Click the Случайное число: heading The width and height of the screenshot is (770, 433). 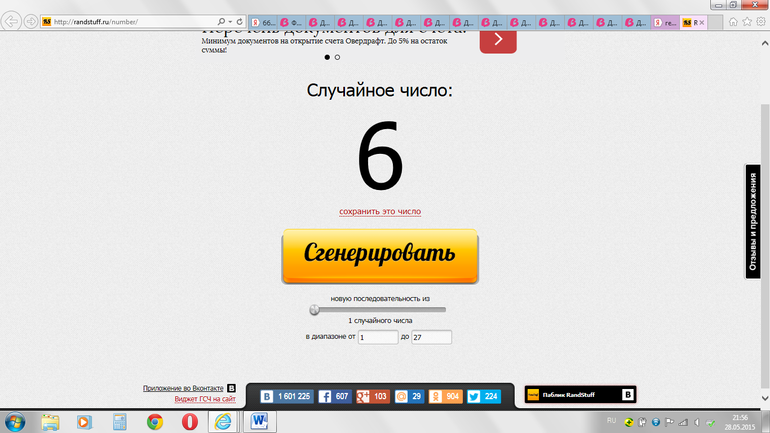click(379, 90)
